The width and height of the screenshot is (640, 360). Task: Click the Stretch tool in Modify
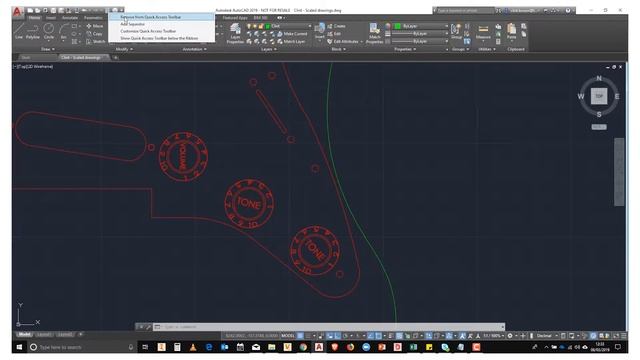point(96,42)
